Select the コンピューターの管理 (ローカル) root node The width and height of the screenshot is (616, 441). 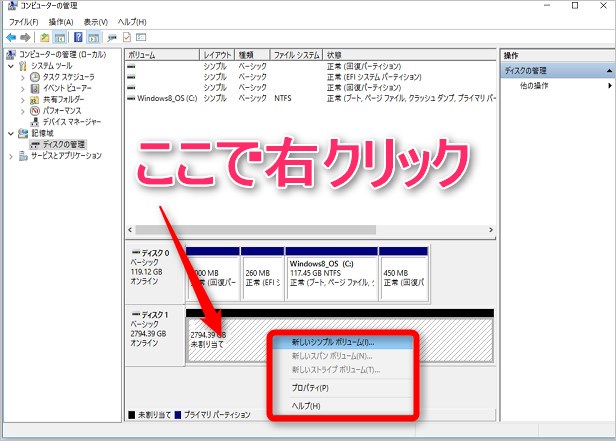63,55
